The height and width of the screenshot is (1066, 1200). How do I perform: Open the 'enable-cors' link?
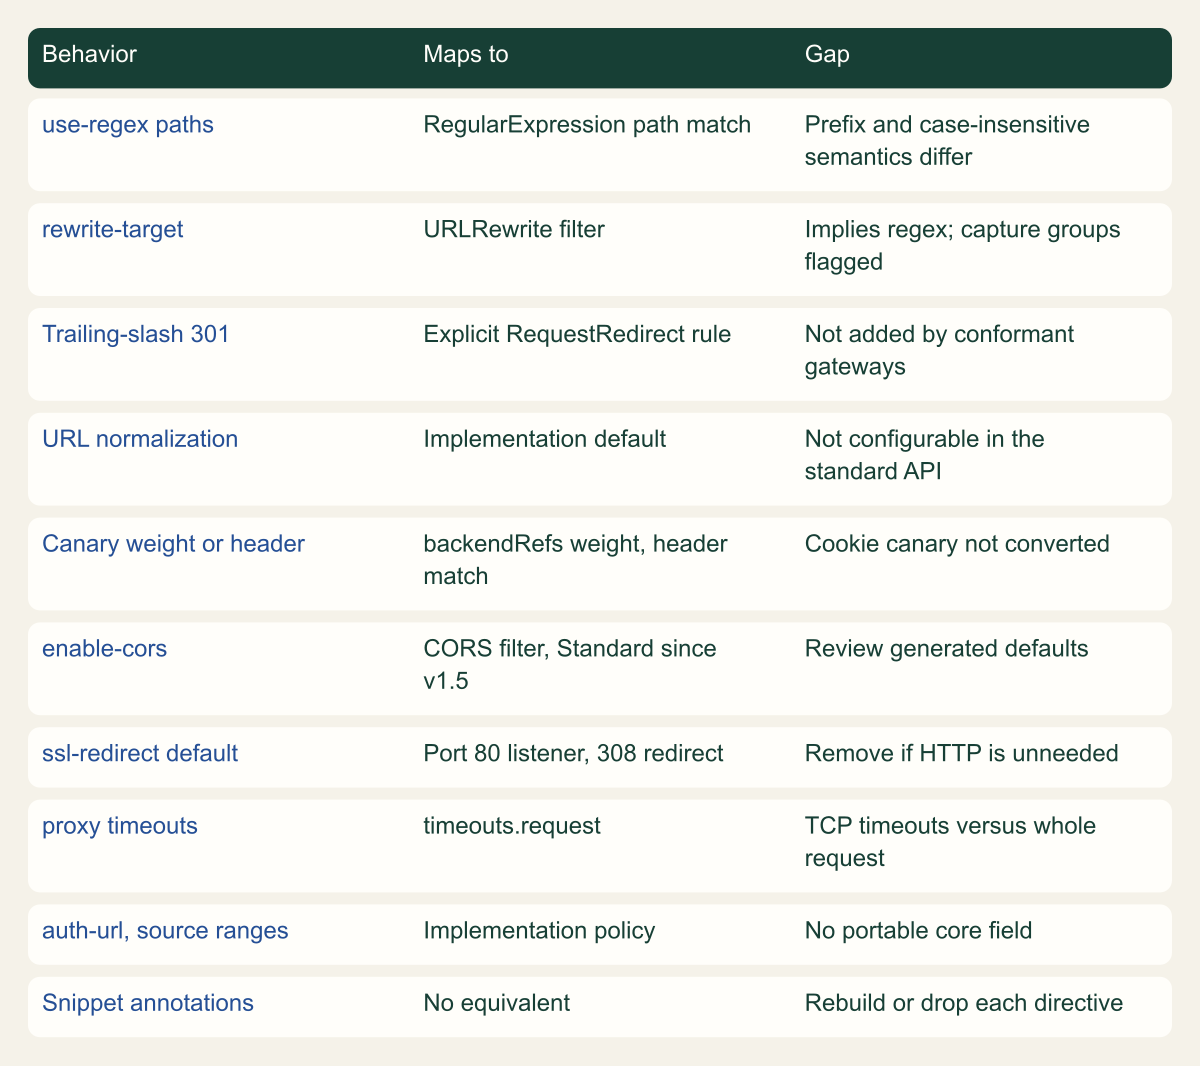104,648
